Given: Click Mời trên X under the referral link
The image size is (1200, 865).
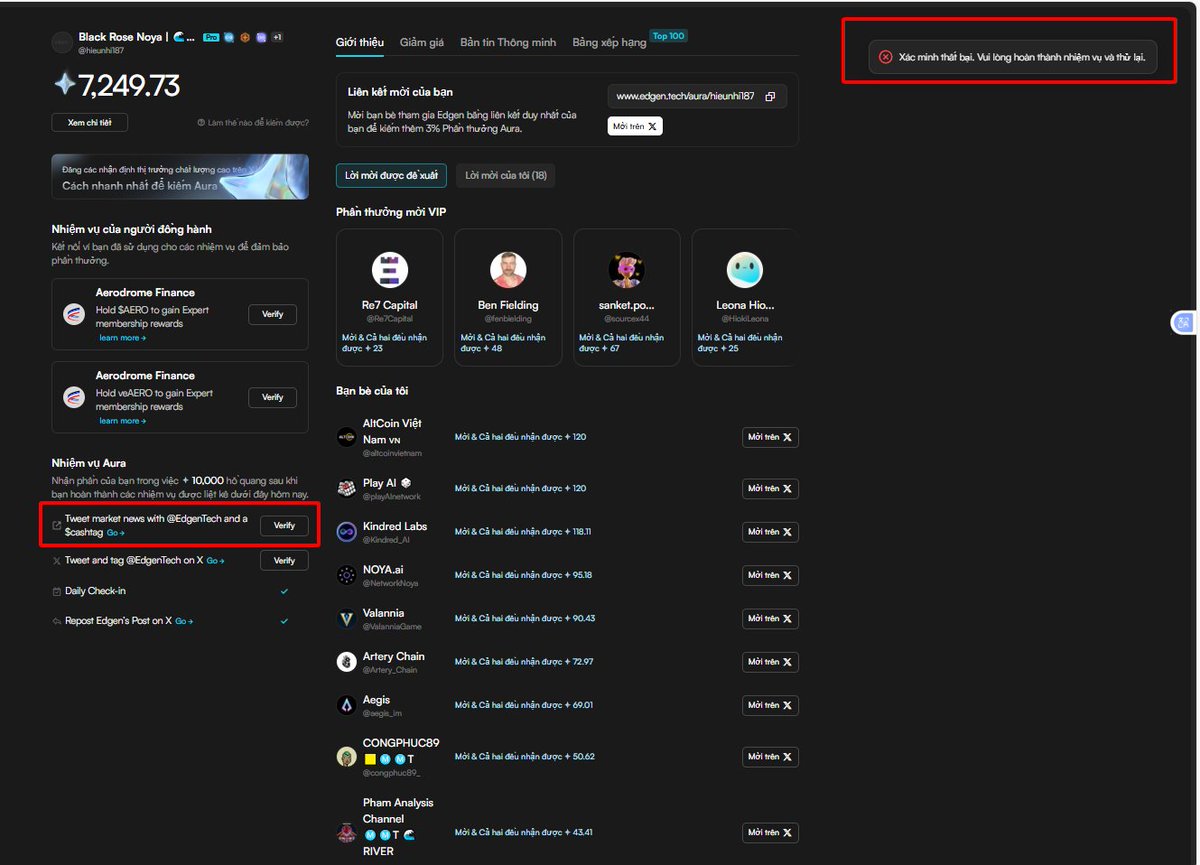Looking at the screenshot, I should coord(635,127).
